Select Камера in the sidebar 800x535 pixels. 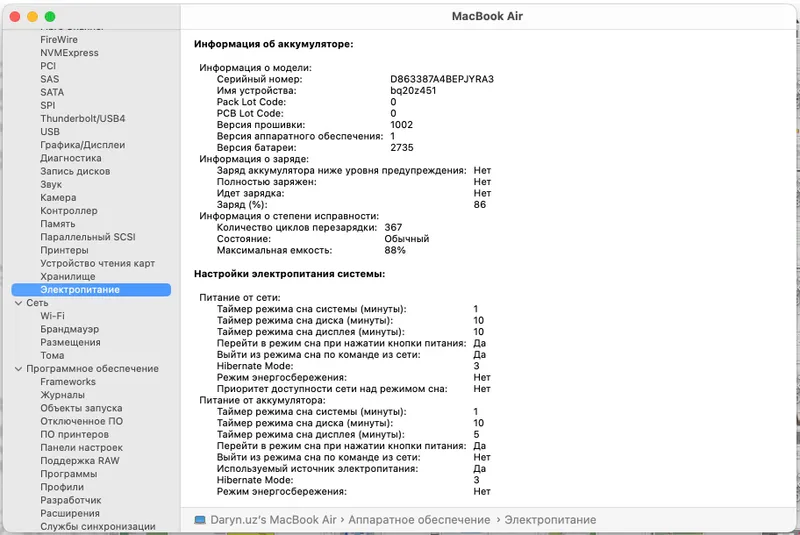tap(58, 198)
